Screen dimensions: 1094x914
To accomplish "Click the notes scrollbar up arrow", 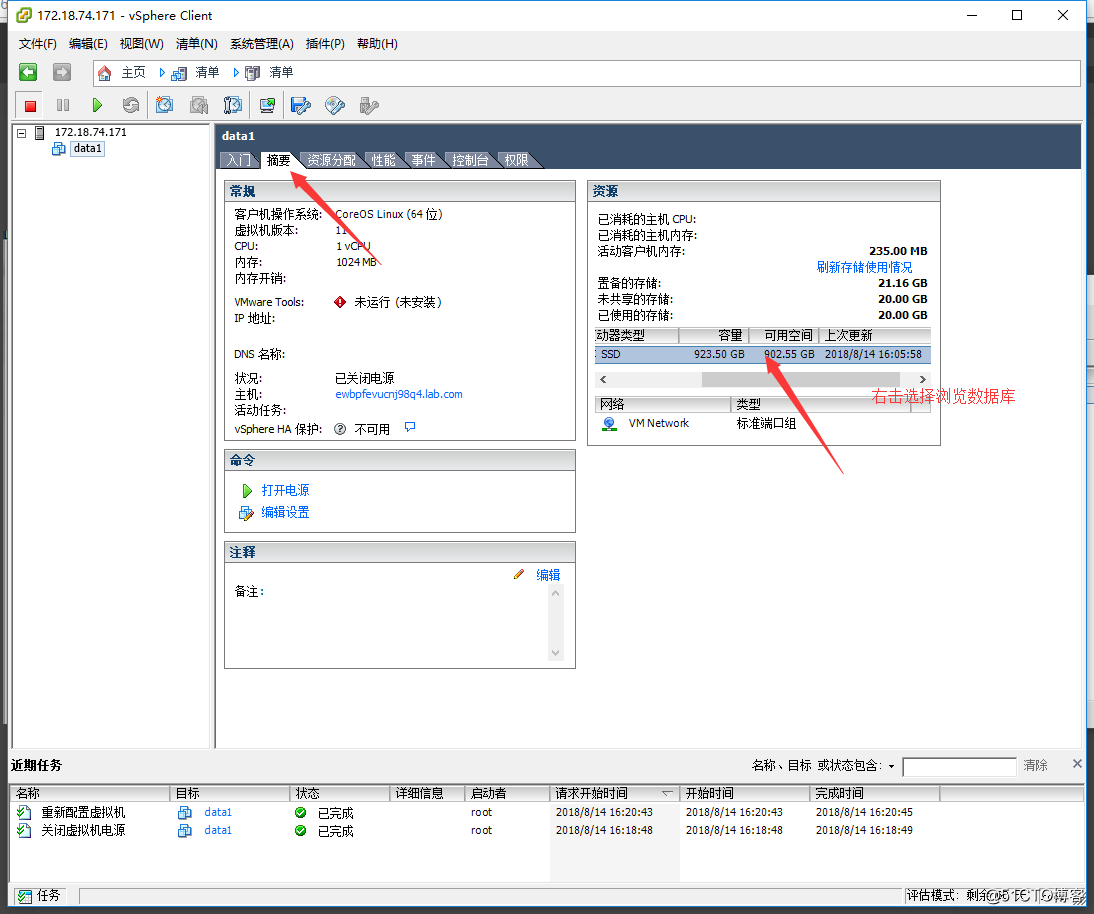I will pyautogui.click(x=555, y=593).
